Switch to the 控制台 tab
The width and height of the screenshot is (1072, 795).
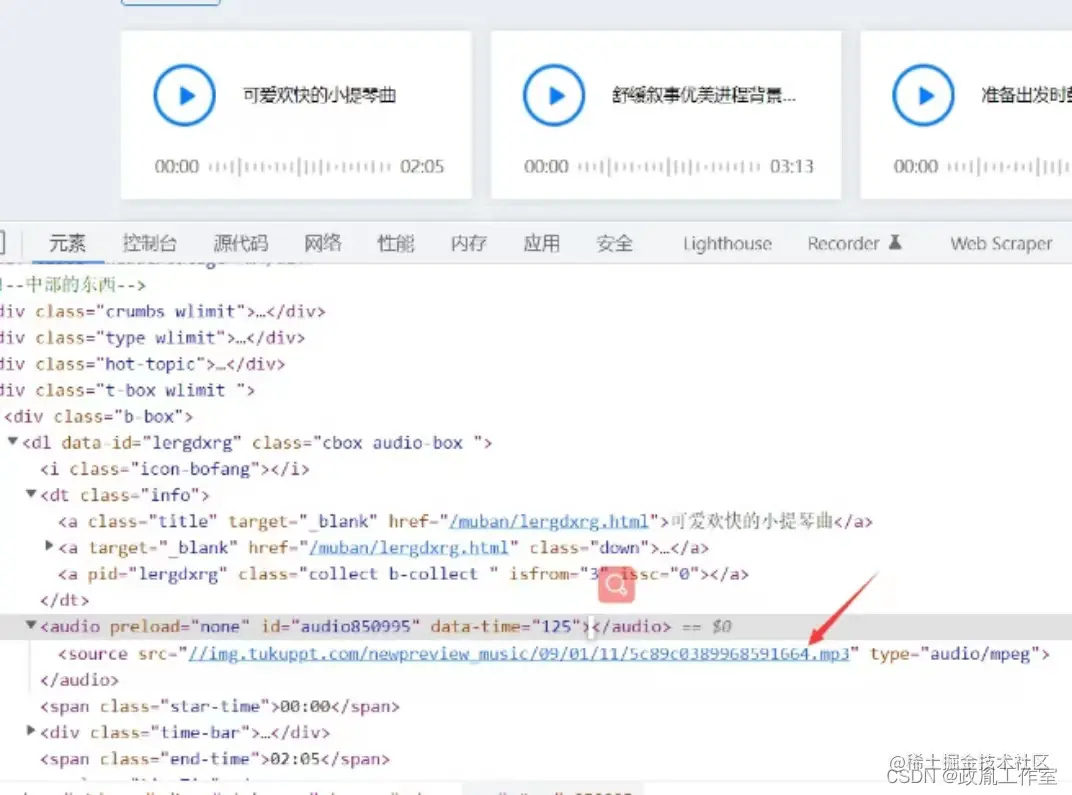pos(149,243)
